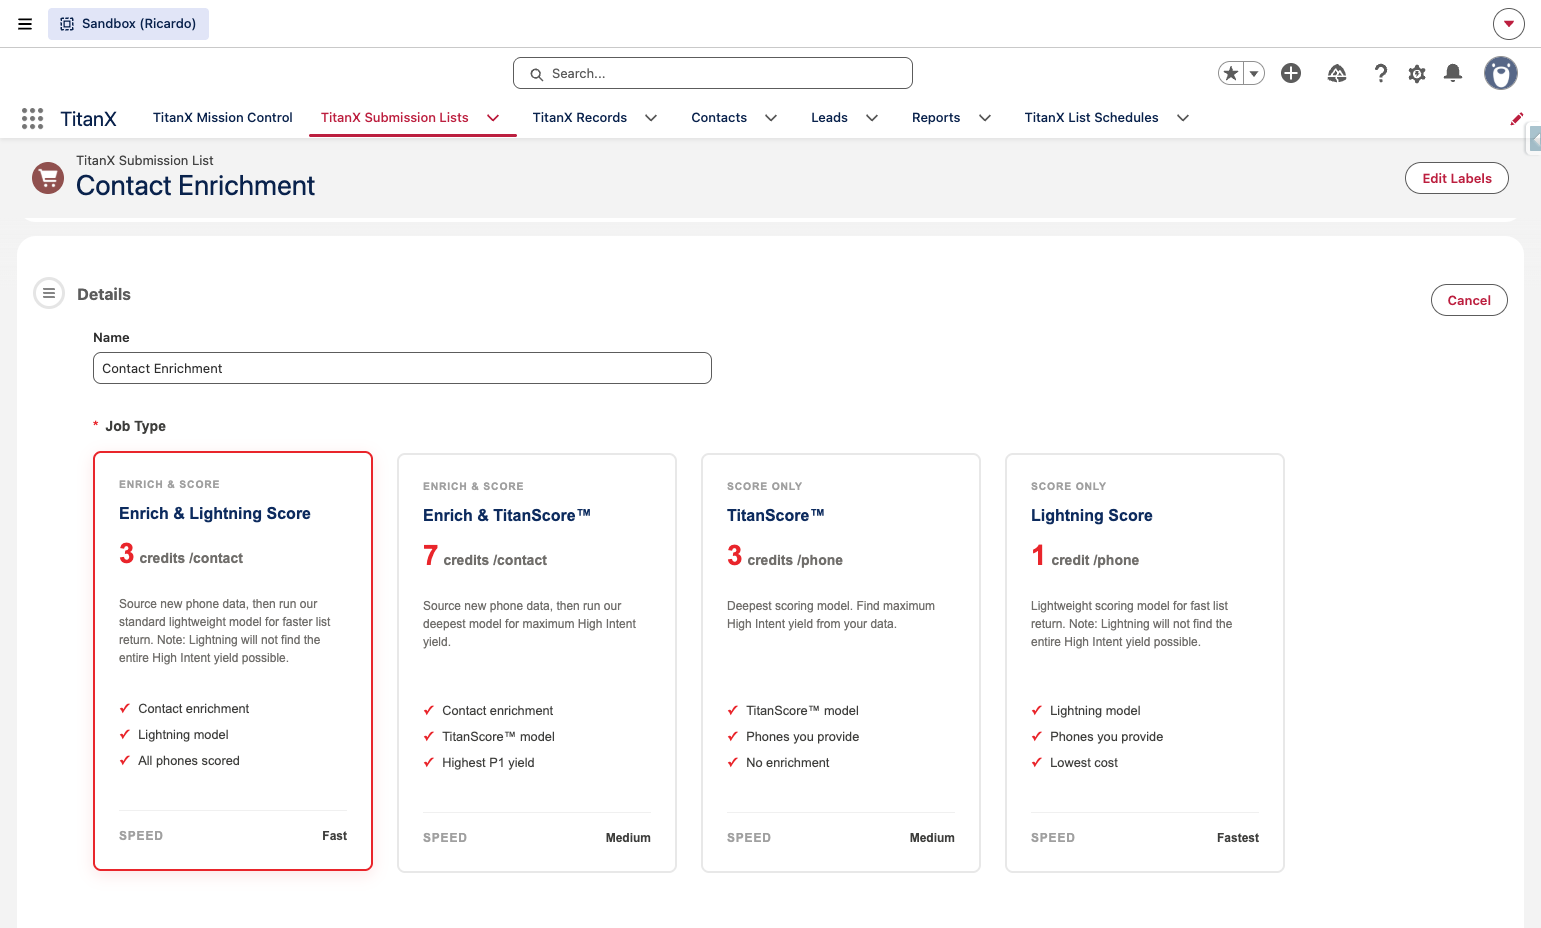Select TitanX Submission Lists tab
1541x928 pixels.
tap(395, 118)
